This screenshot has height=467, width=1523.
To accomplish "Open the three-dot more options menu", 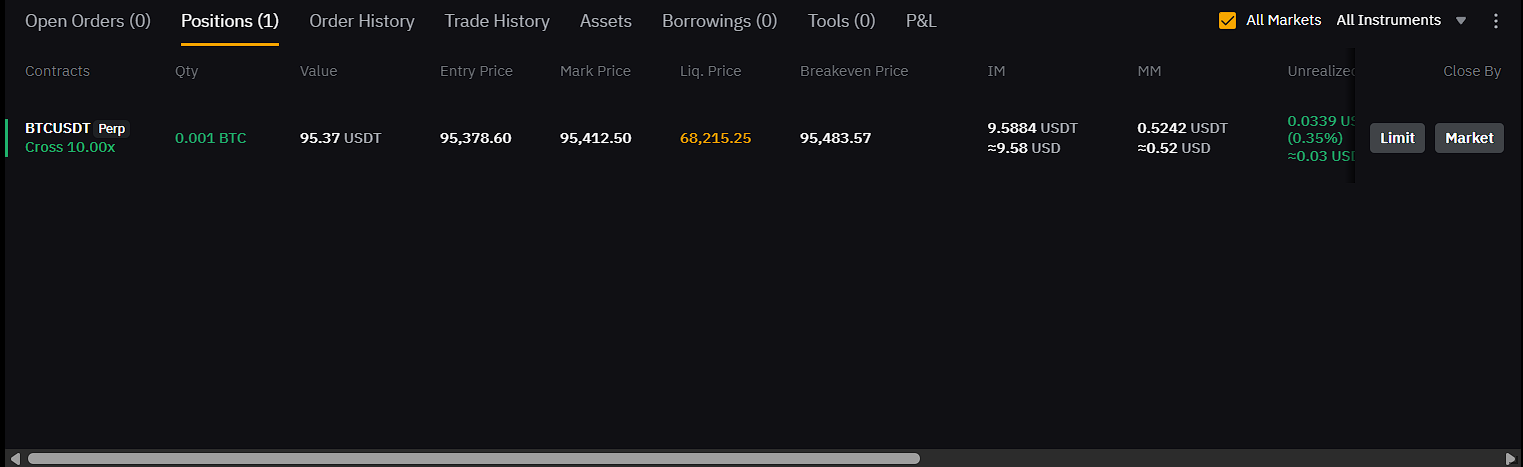I will (x=1496, y=21).
